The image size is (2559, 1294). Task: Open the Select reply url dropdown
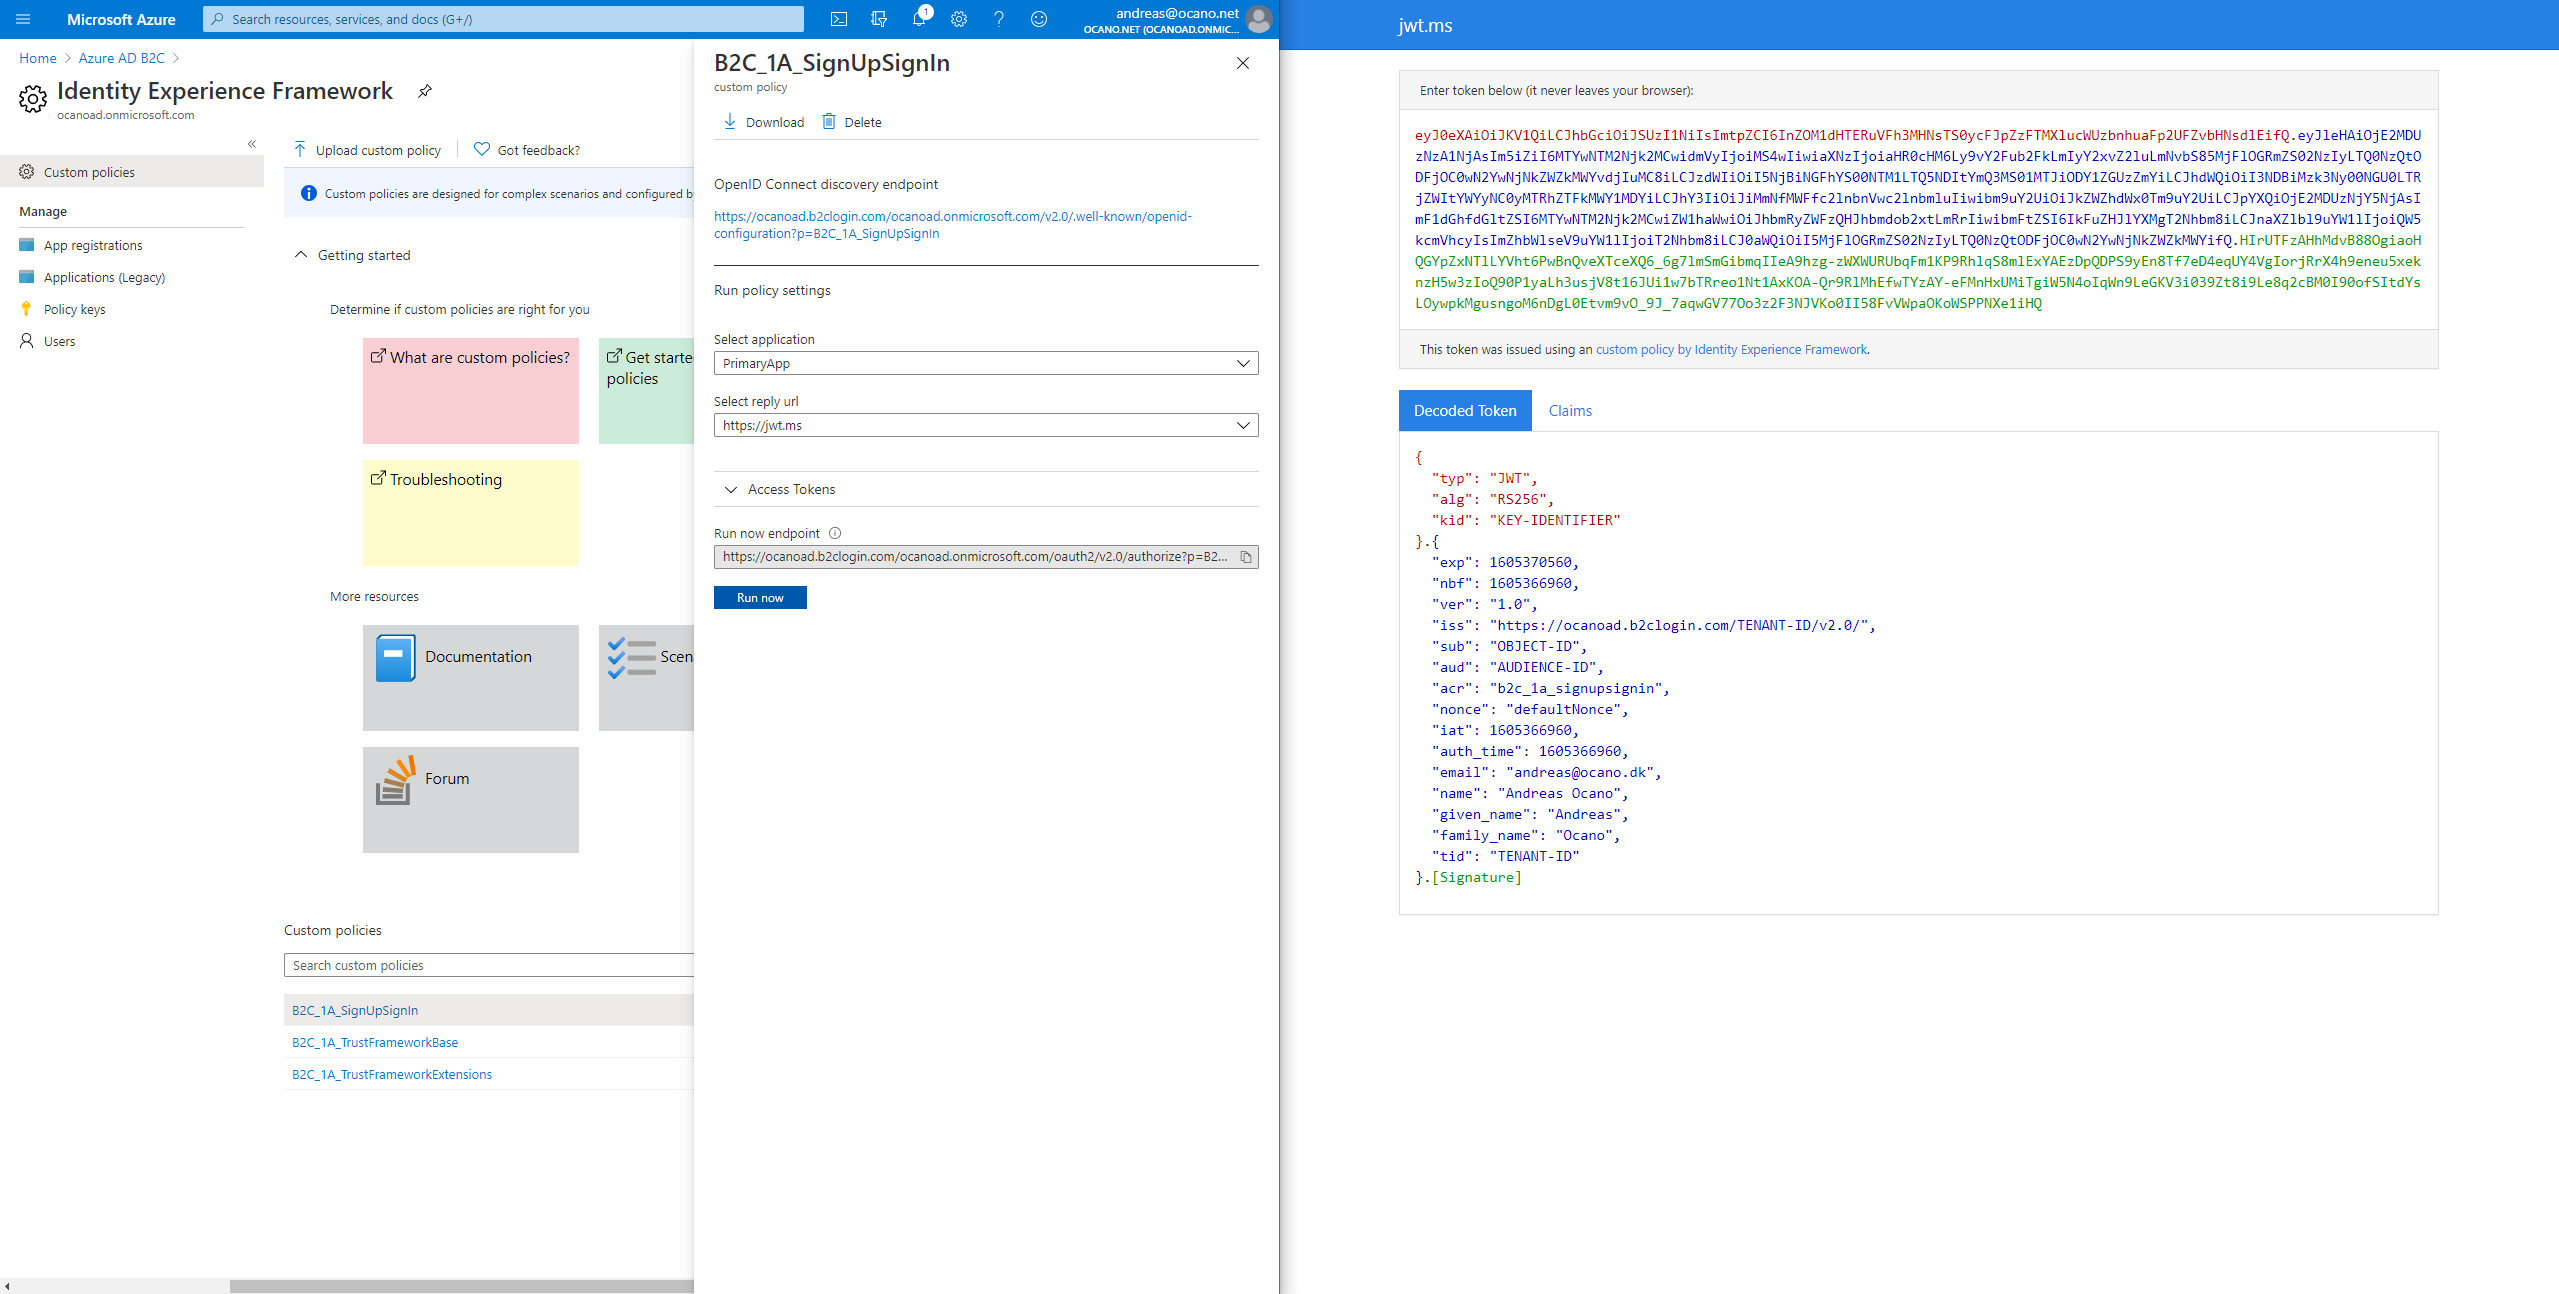click(985, 425)
